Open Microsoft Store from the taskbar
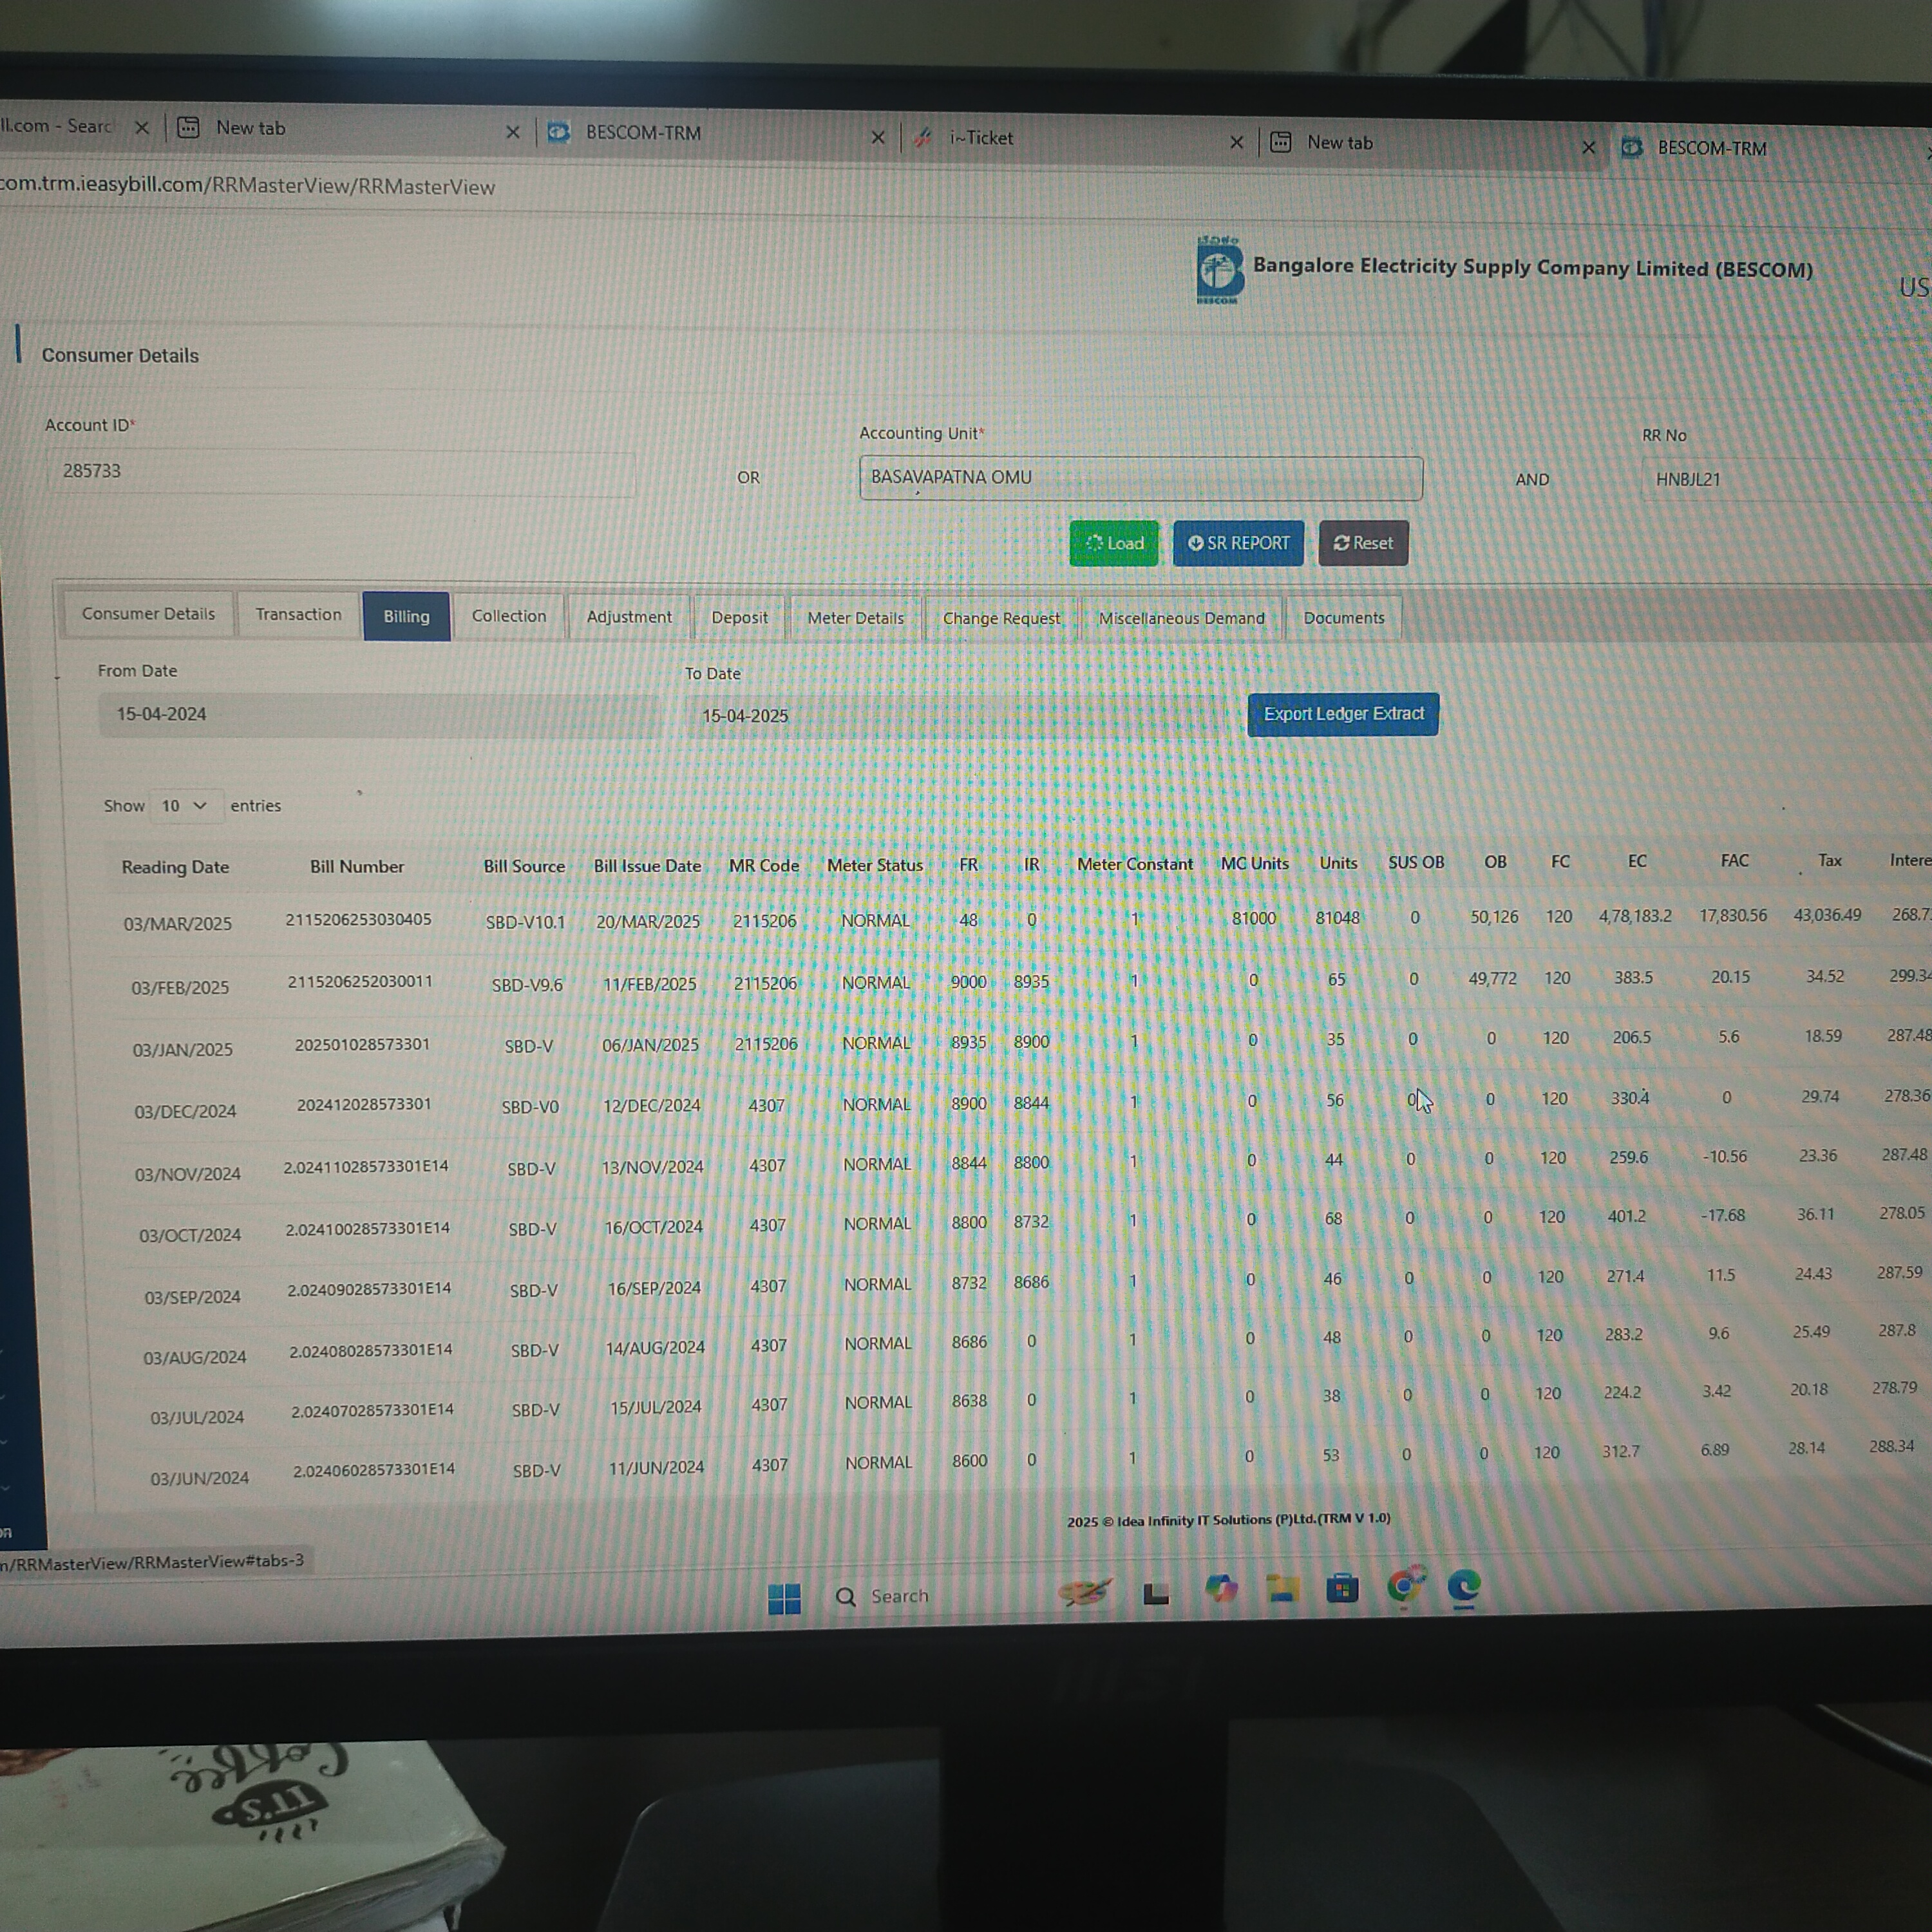1932x1932 pixels. (1342, 1588)
